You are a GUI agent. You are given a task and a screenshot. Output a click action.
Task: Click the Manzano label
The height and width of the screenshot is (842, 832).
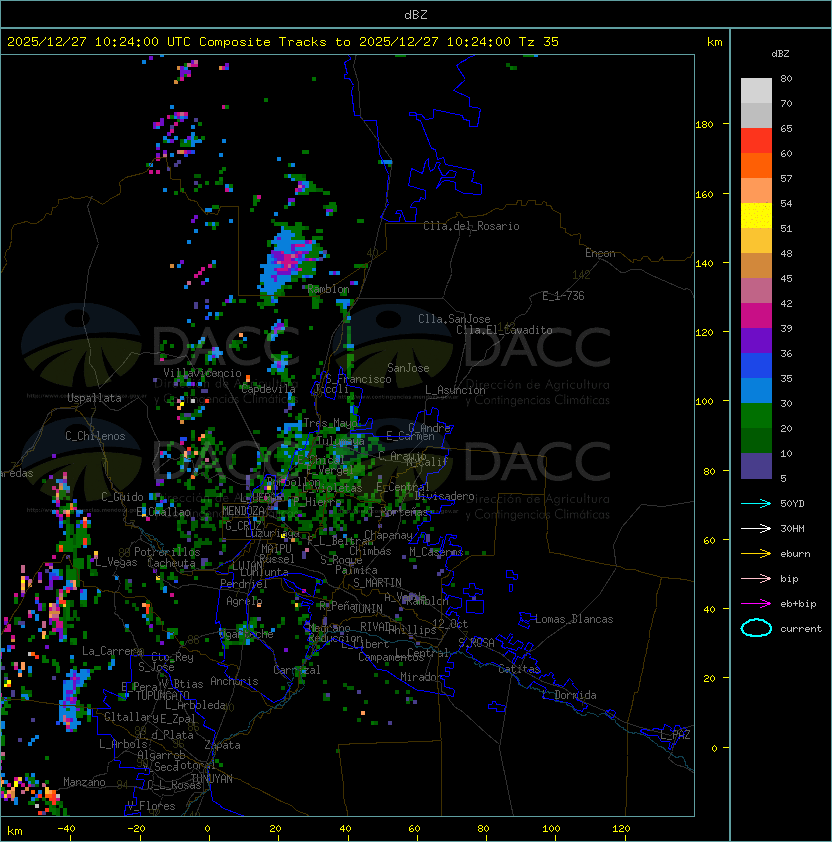(84, 782)
